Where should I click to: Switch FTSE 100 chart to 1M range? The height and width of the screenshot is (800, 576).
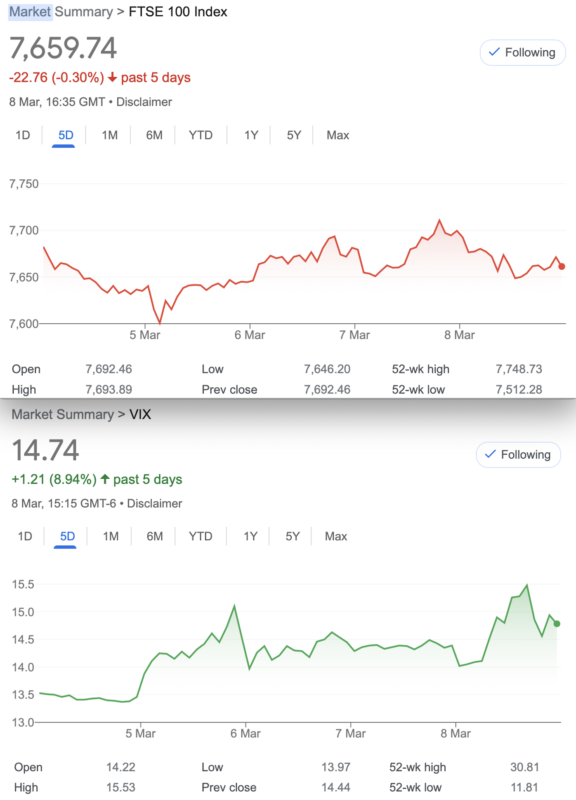(109, 135)
